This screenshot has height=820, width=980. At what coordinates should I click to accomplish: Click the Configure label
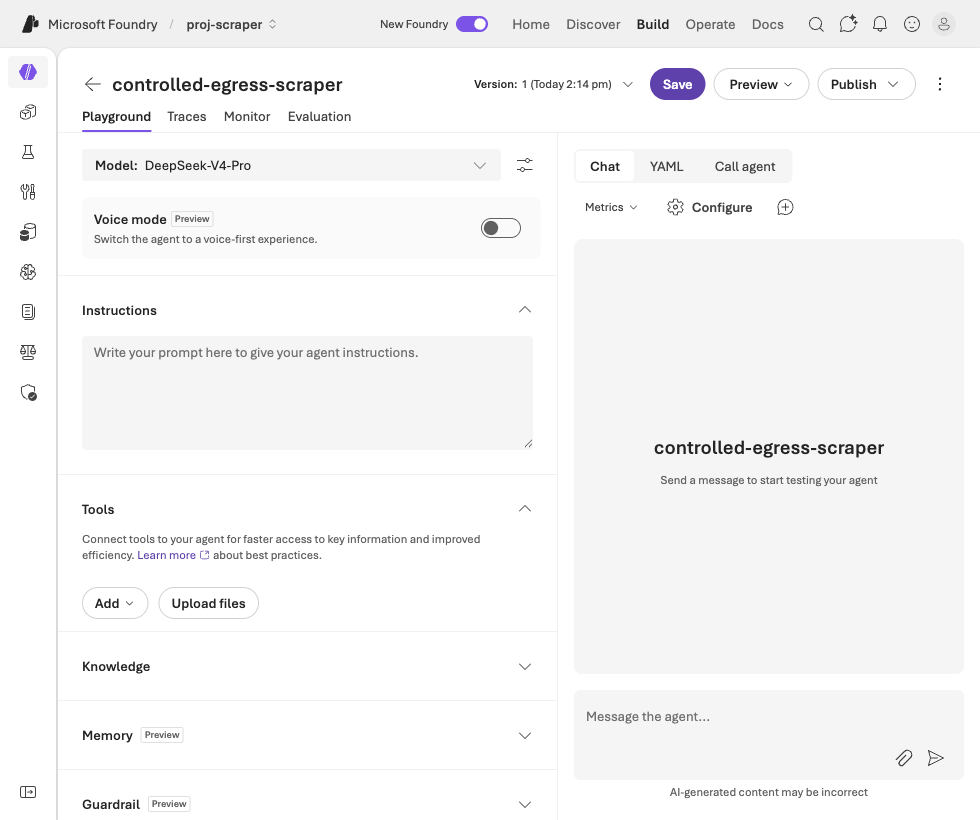coord(722,208)
